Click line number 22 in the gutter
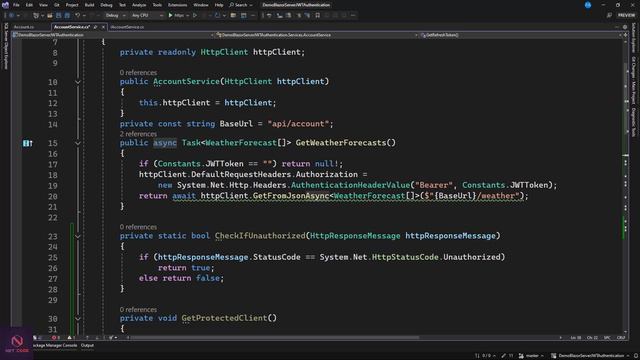 click(53, 218)
